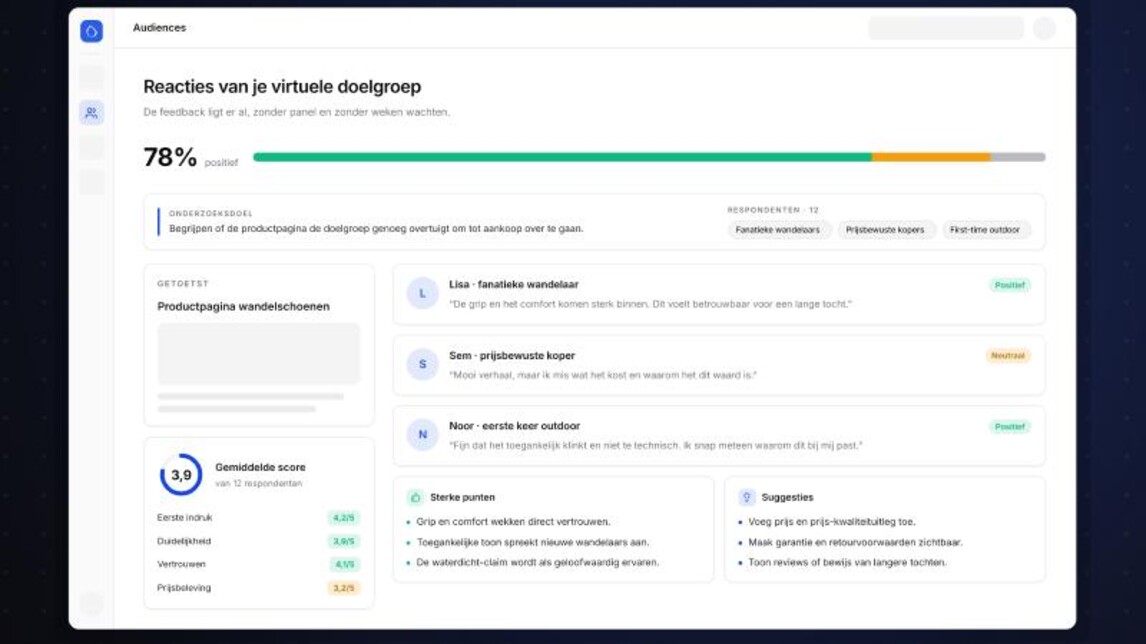Select Lisa's avatar with letter L
This screenshot has width=1146, height=644.
(x=422, y=293)
